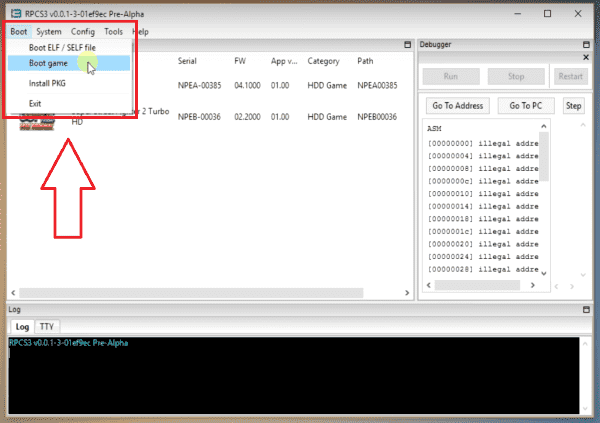The image size is (600, 423).
Task: Click path cell NPEA00385
Action: pos(377,85)
